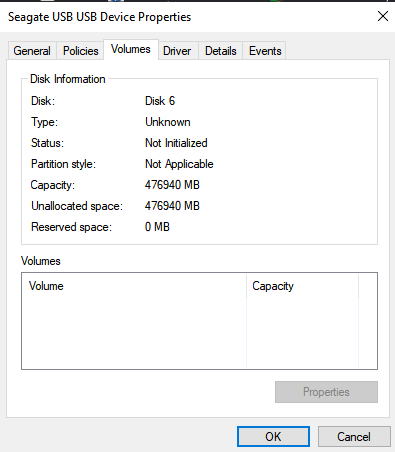This screenshot has width=395, height=452.
Task: Click the Cancel button
Action: click(354, 436)
